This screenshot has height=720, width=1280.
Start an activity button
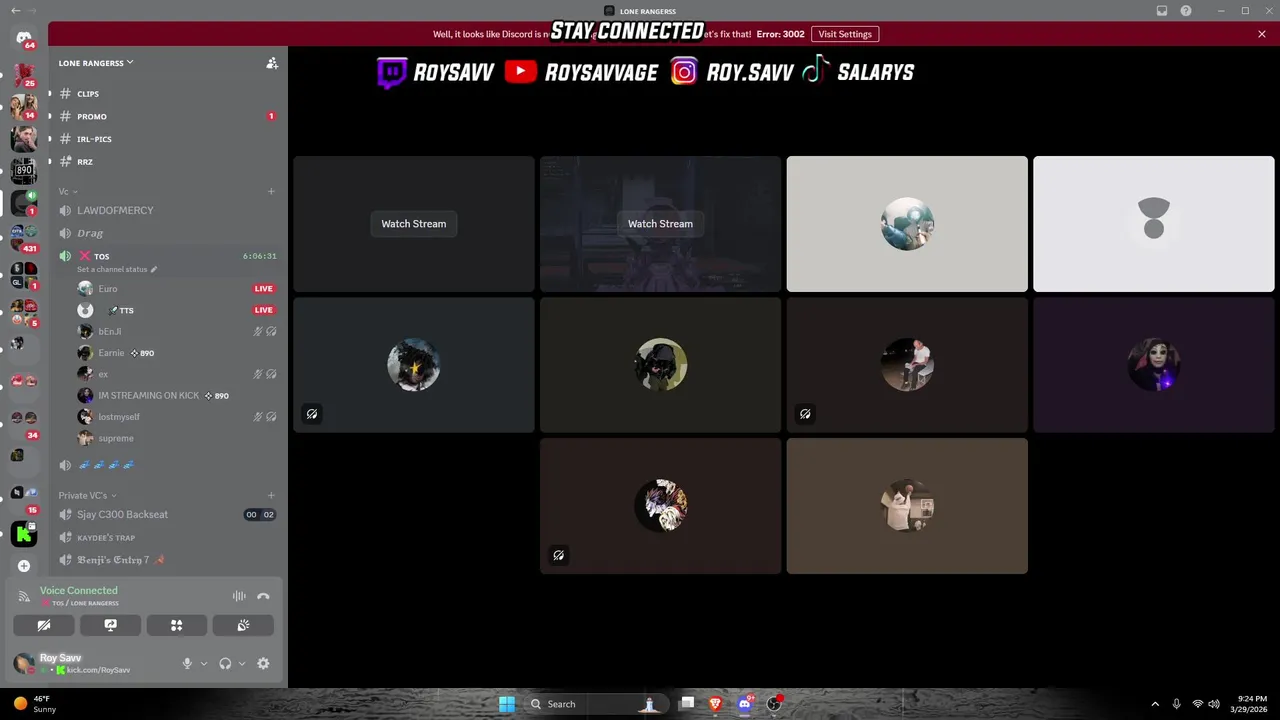pos(177,625)
